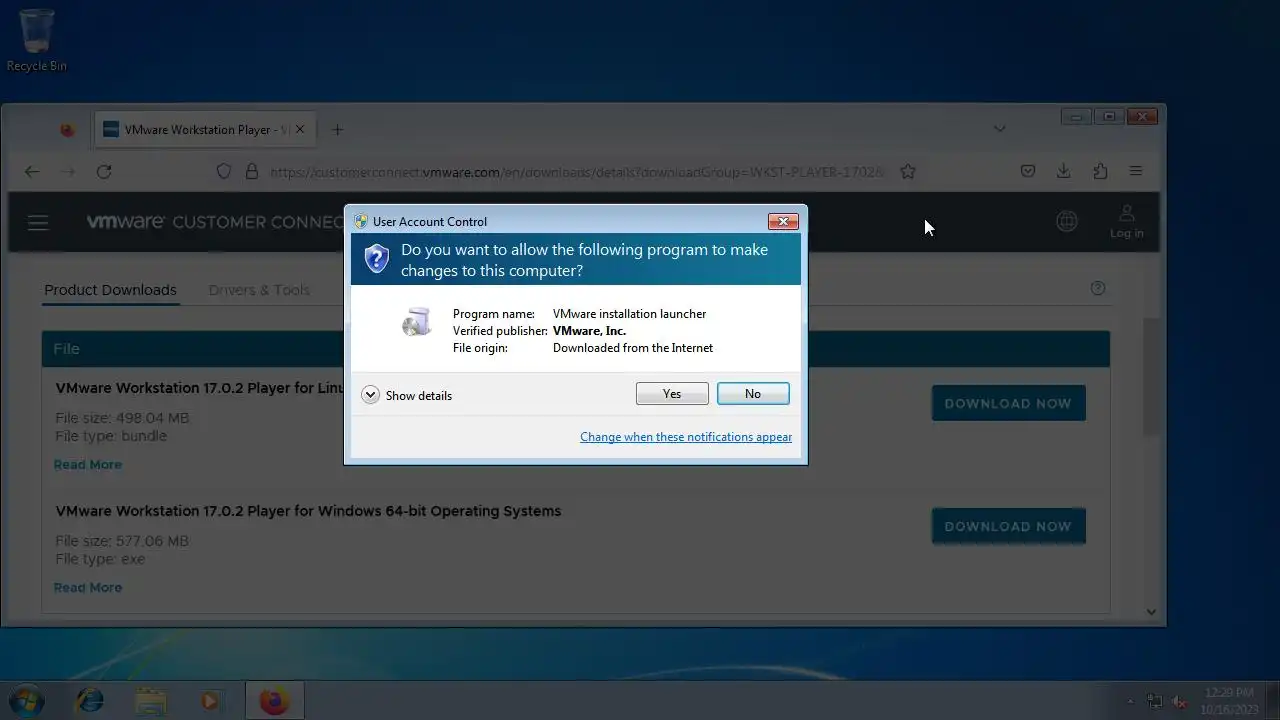Bookmark this page with star icon

pos(908,172)
